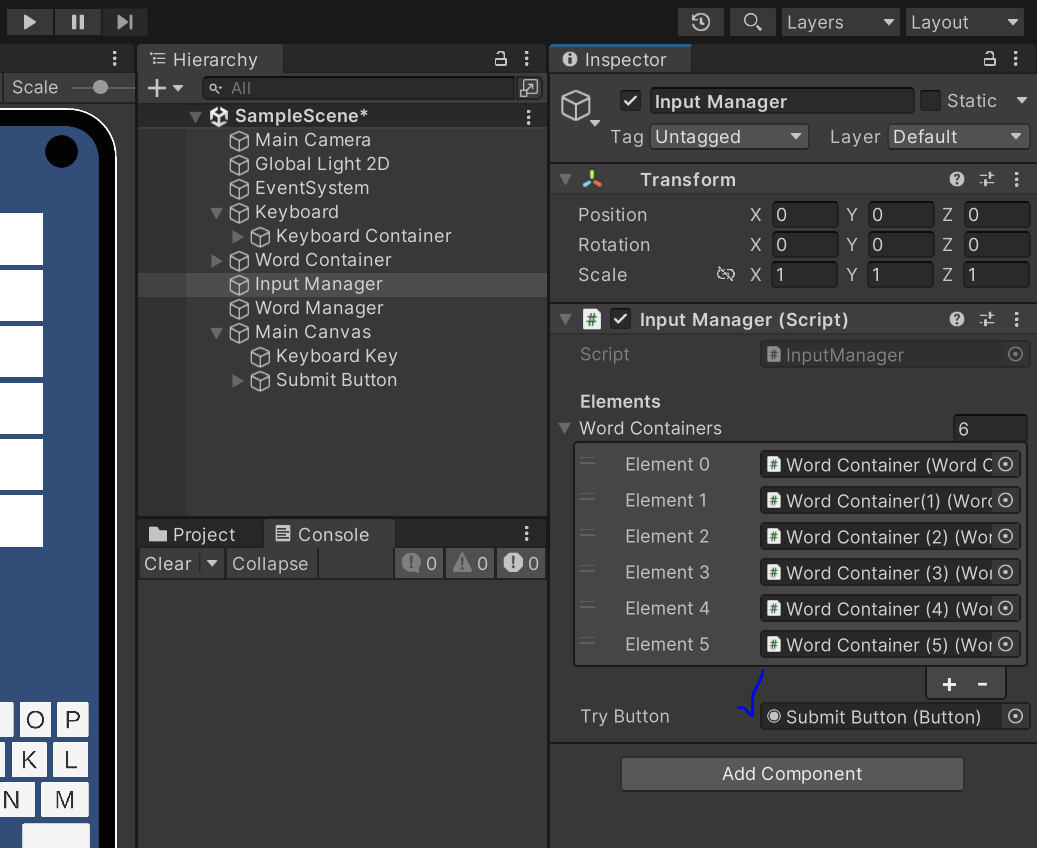The image size is (1037, 848).
Task: Collapse the SampleScene root foldout
Action: point(195,116)
